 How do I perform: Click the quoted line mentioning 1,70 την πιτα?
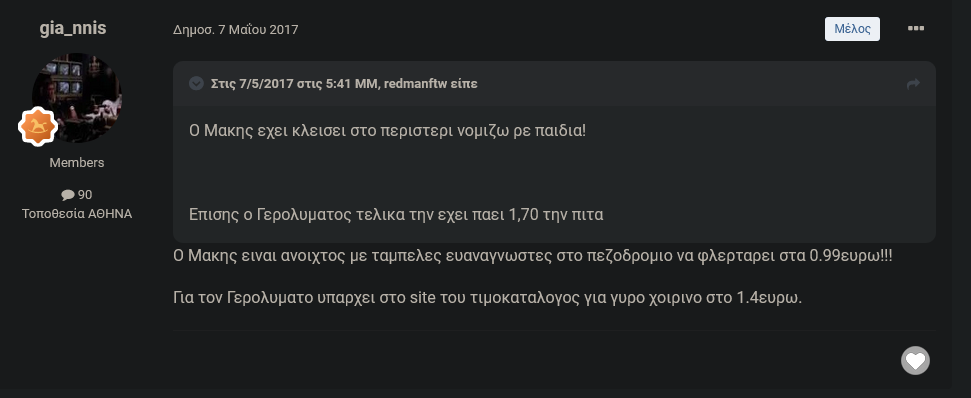click(396, 215)
